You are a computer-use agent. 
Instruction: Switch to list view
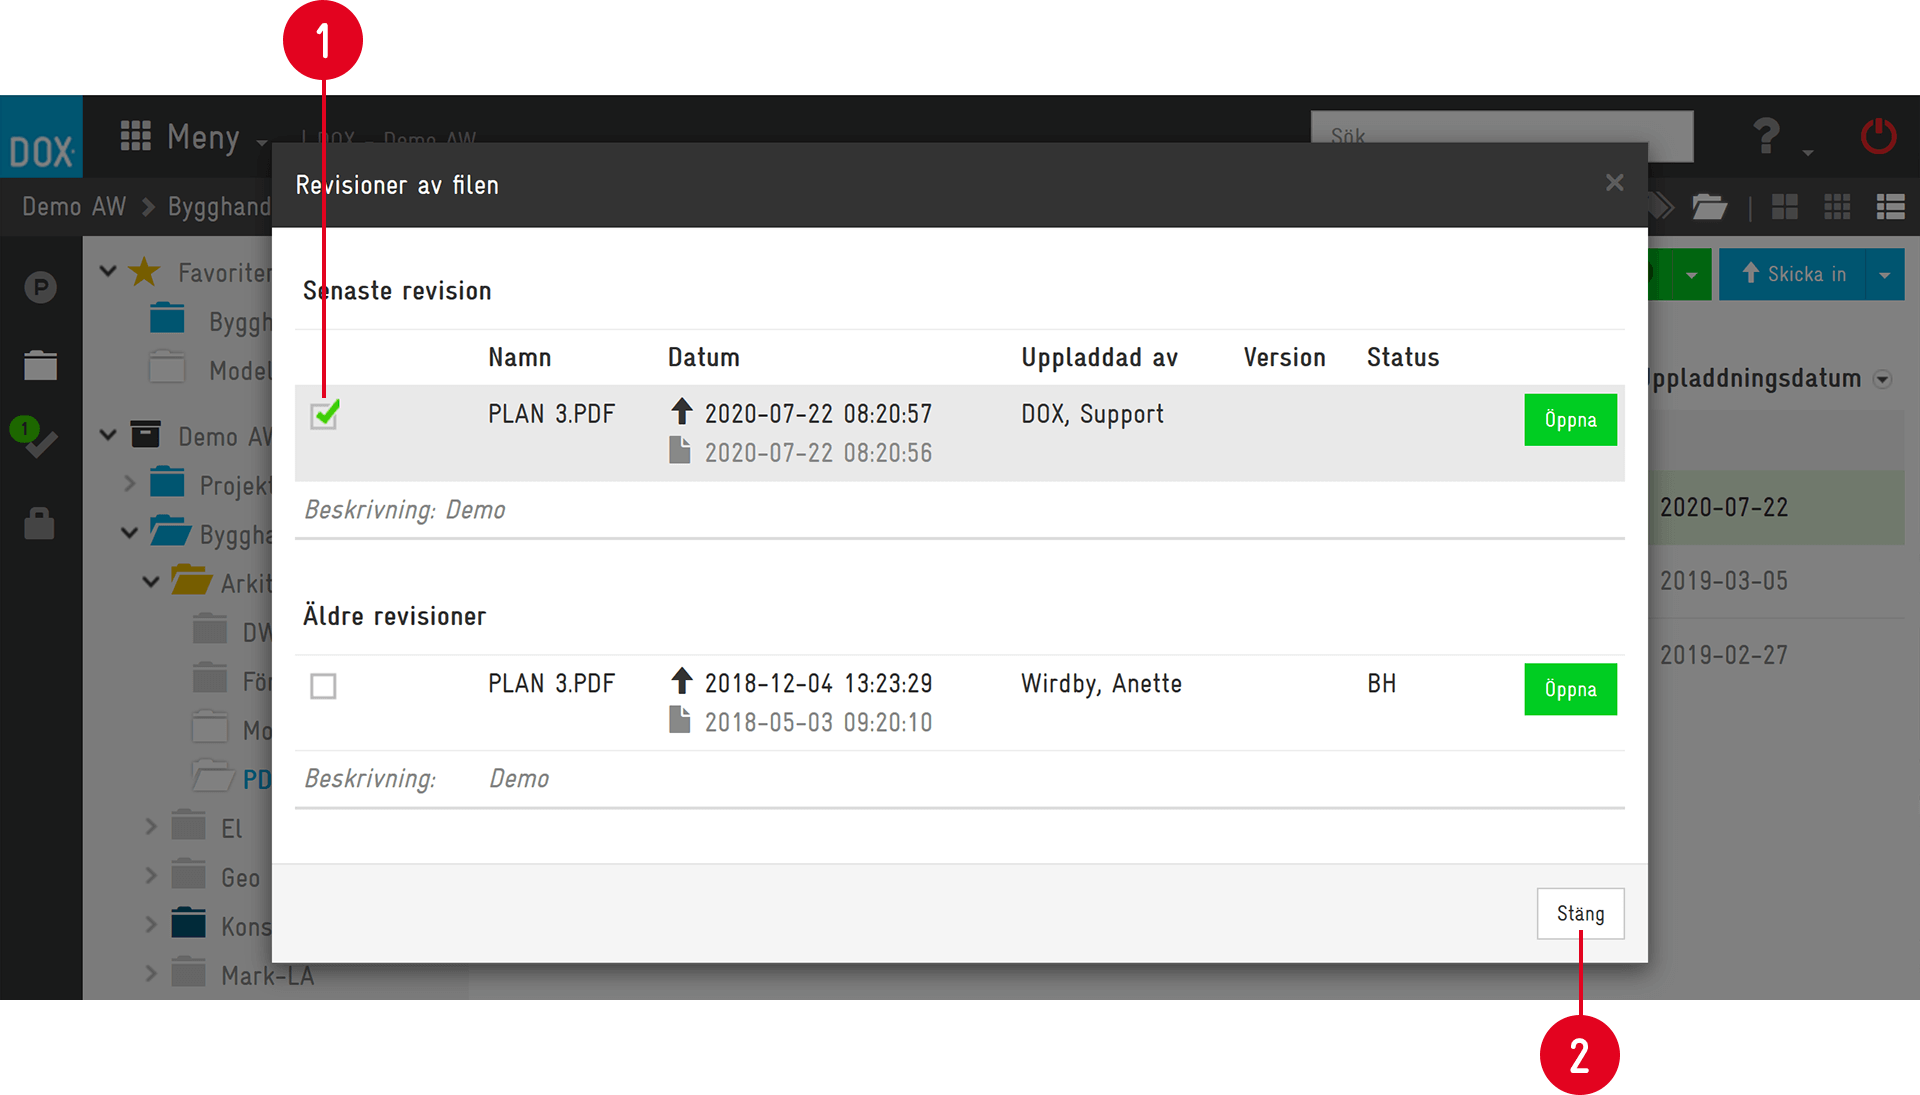[1891, 207]
